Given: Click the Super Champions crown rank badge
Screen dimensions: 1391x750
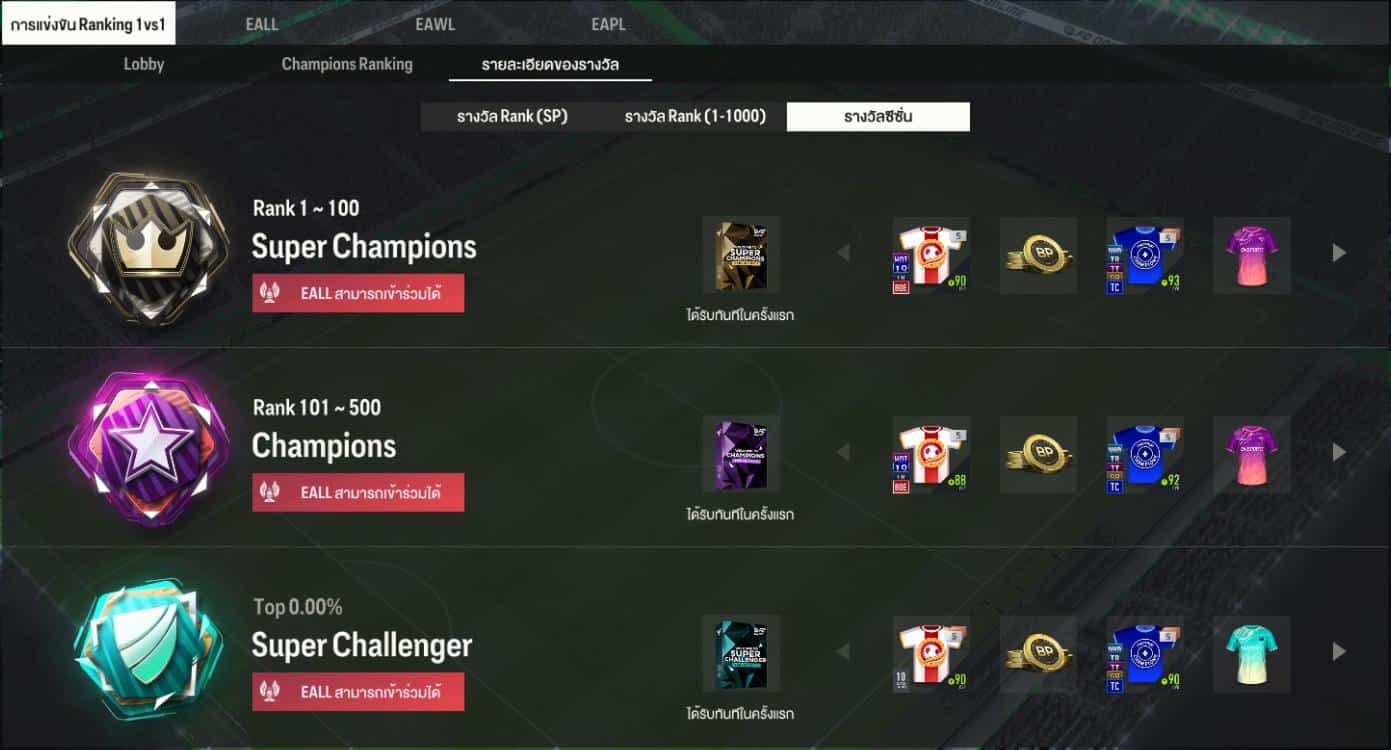Looking at the screenshot, I should click(149, 247).
